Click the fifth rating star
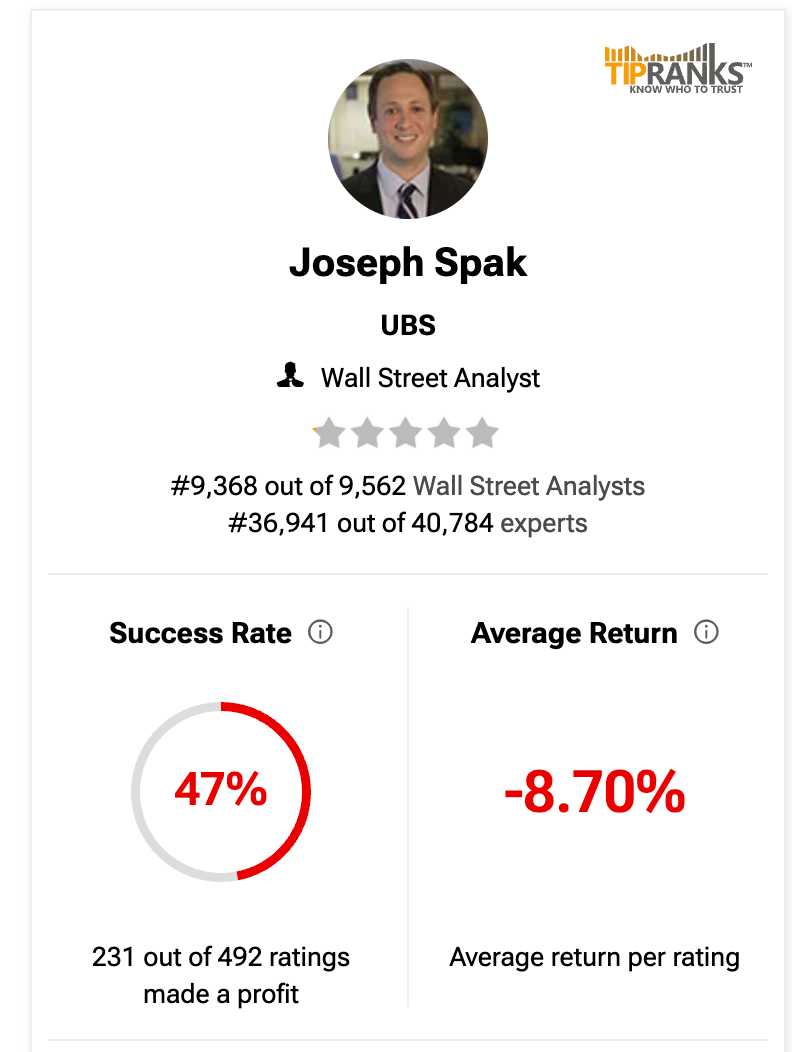Screen dimensions: 792x1052 (483, 433)
